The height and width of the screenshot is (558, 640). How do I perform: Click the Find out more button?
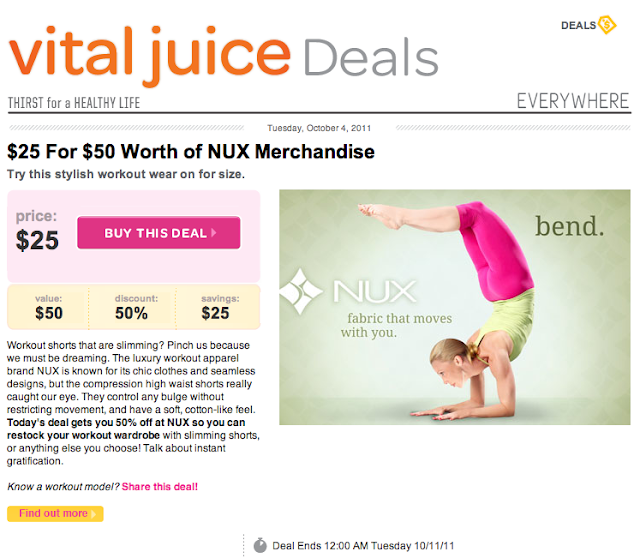[55, 514]
